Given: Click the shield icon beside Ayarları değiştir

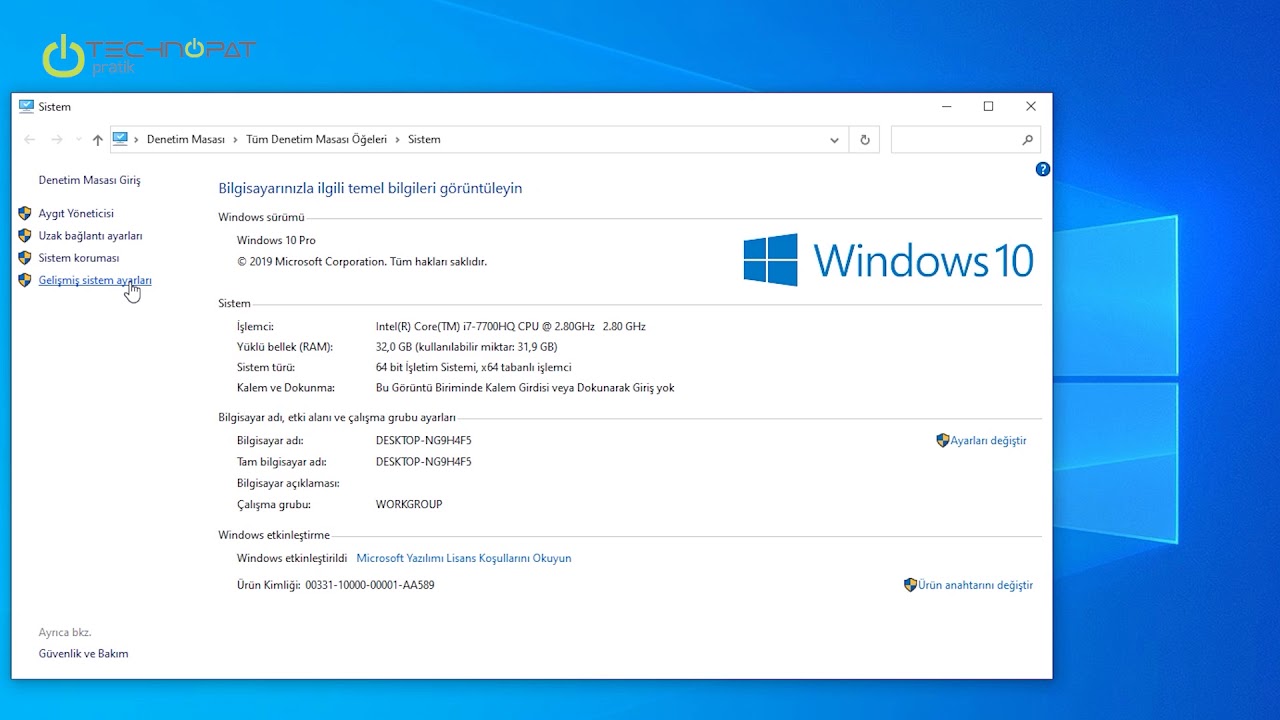Looking at the screenshot, I should tap(942, 440).
